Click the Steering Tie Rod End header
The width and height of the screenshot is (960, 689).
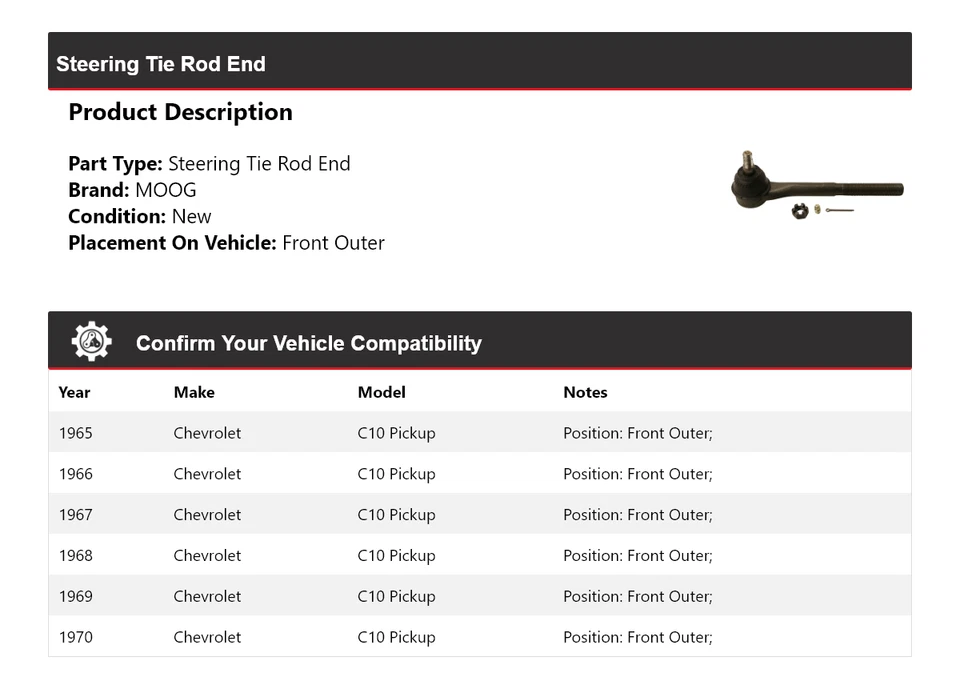click(x=161, y=64)
